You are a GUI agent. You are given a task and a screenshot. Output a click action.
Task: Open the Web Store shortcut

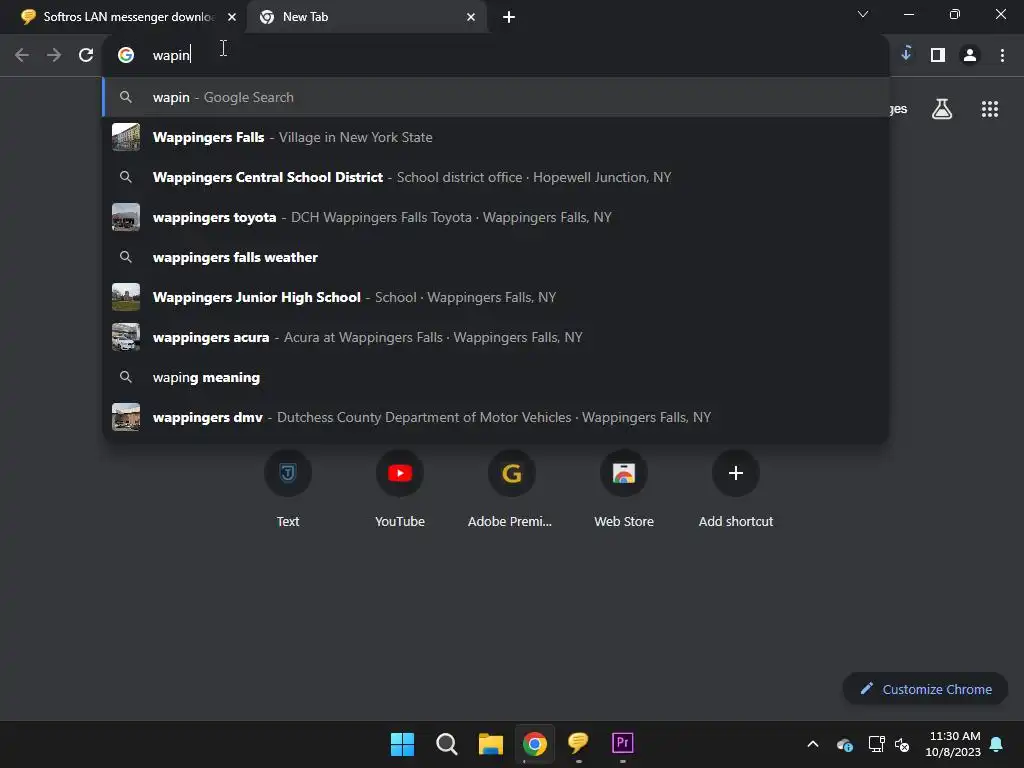[x=624, y=490]
